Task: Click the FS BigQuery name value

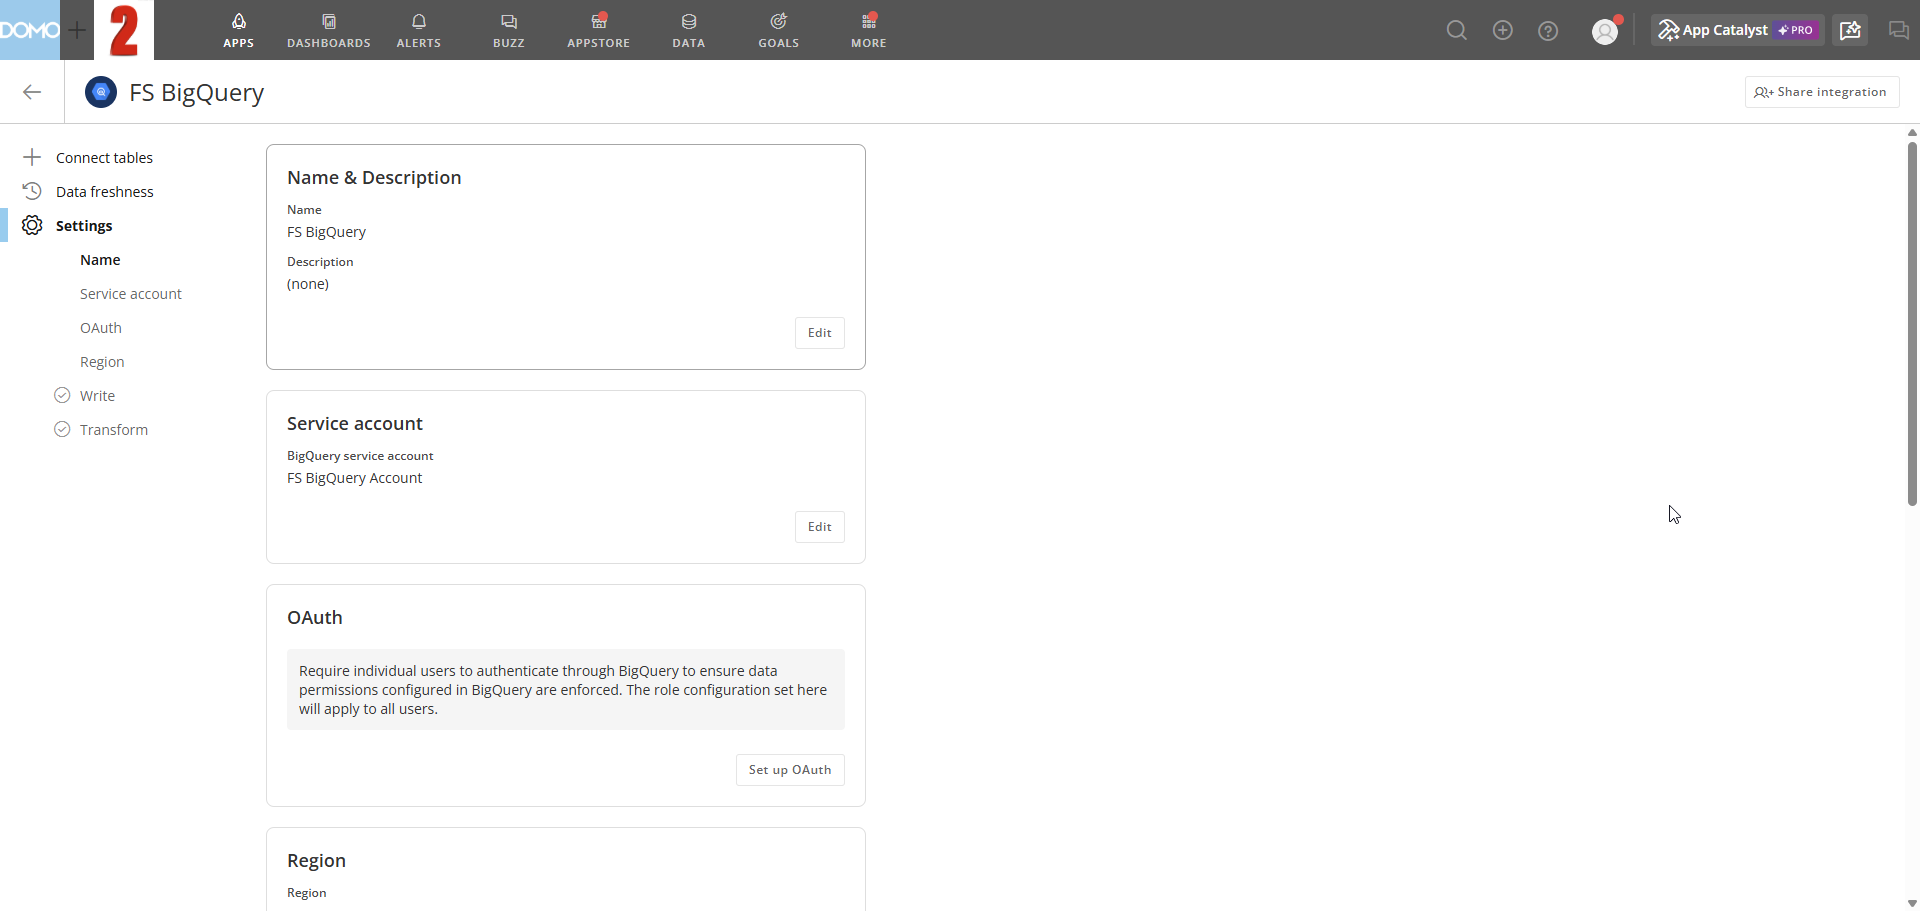Action: (x=327, y=232)
